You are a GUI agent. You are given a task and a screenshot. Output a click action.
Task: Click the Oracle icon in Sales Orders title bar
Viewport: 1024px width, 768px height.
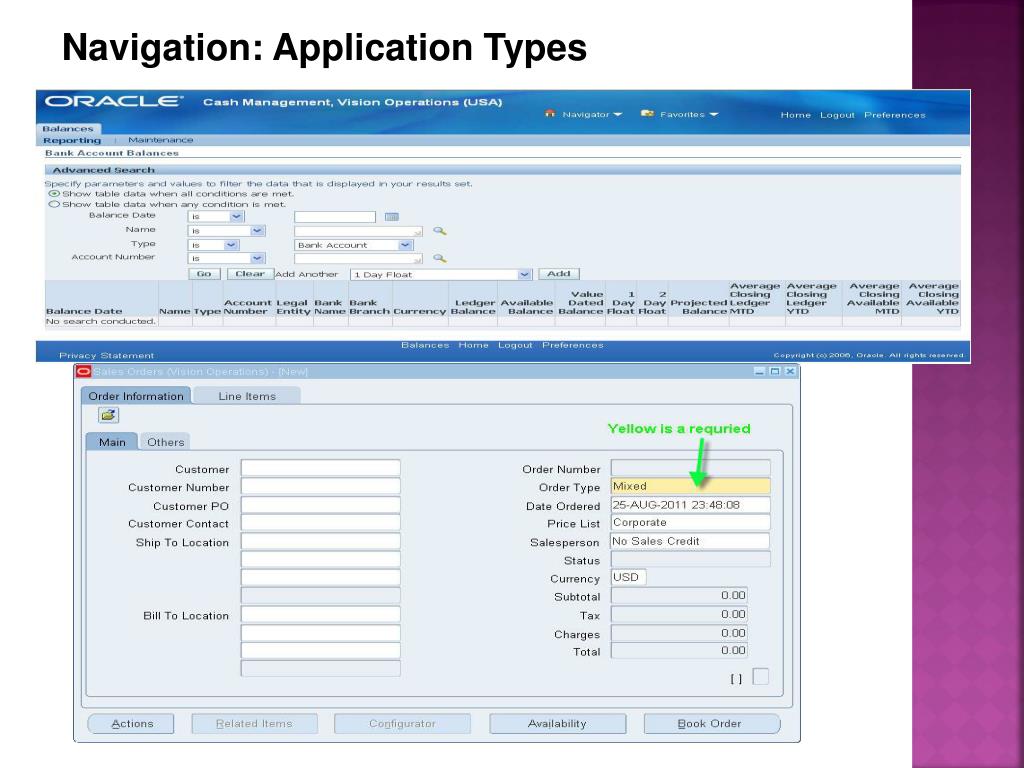tap(84, 372)
